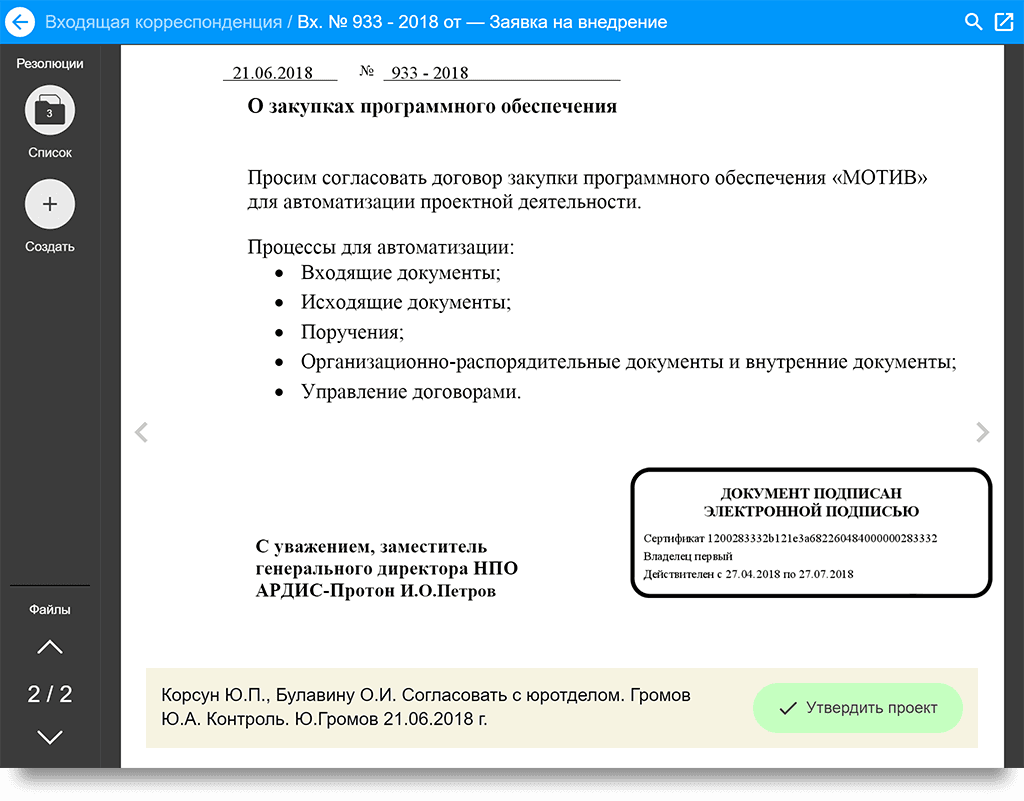The width and height of the screenshot is (1024, 801).
Task: Show next page with right chevron
Action: coord(982,432)
